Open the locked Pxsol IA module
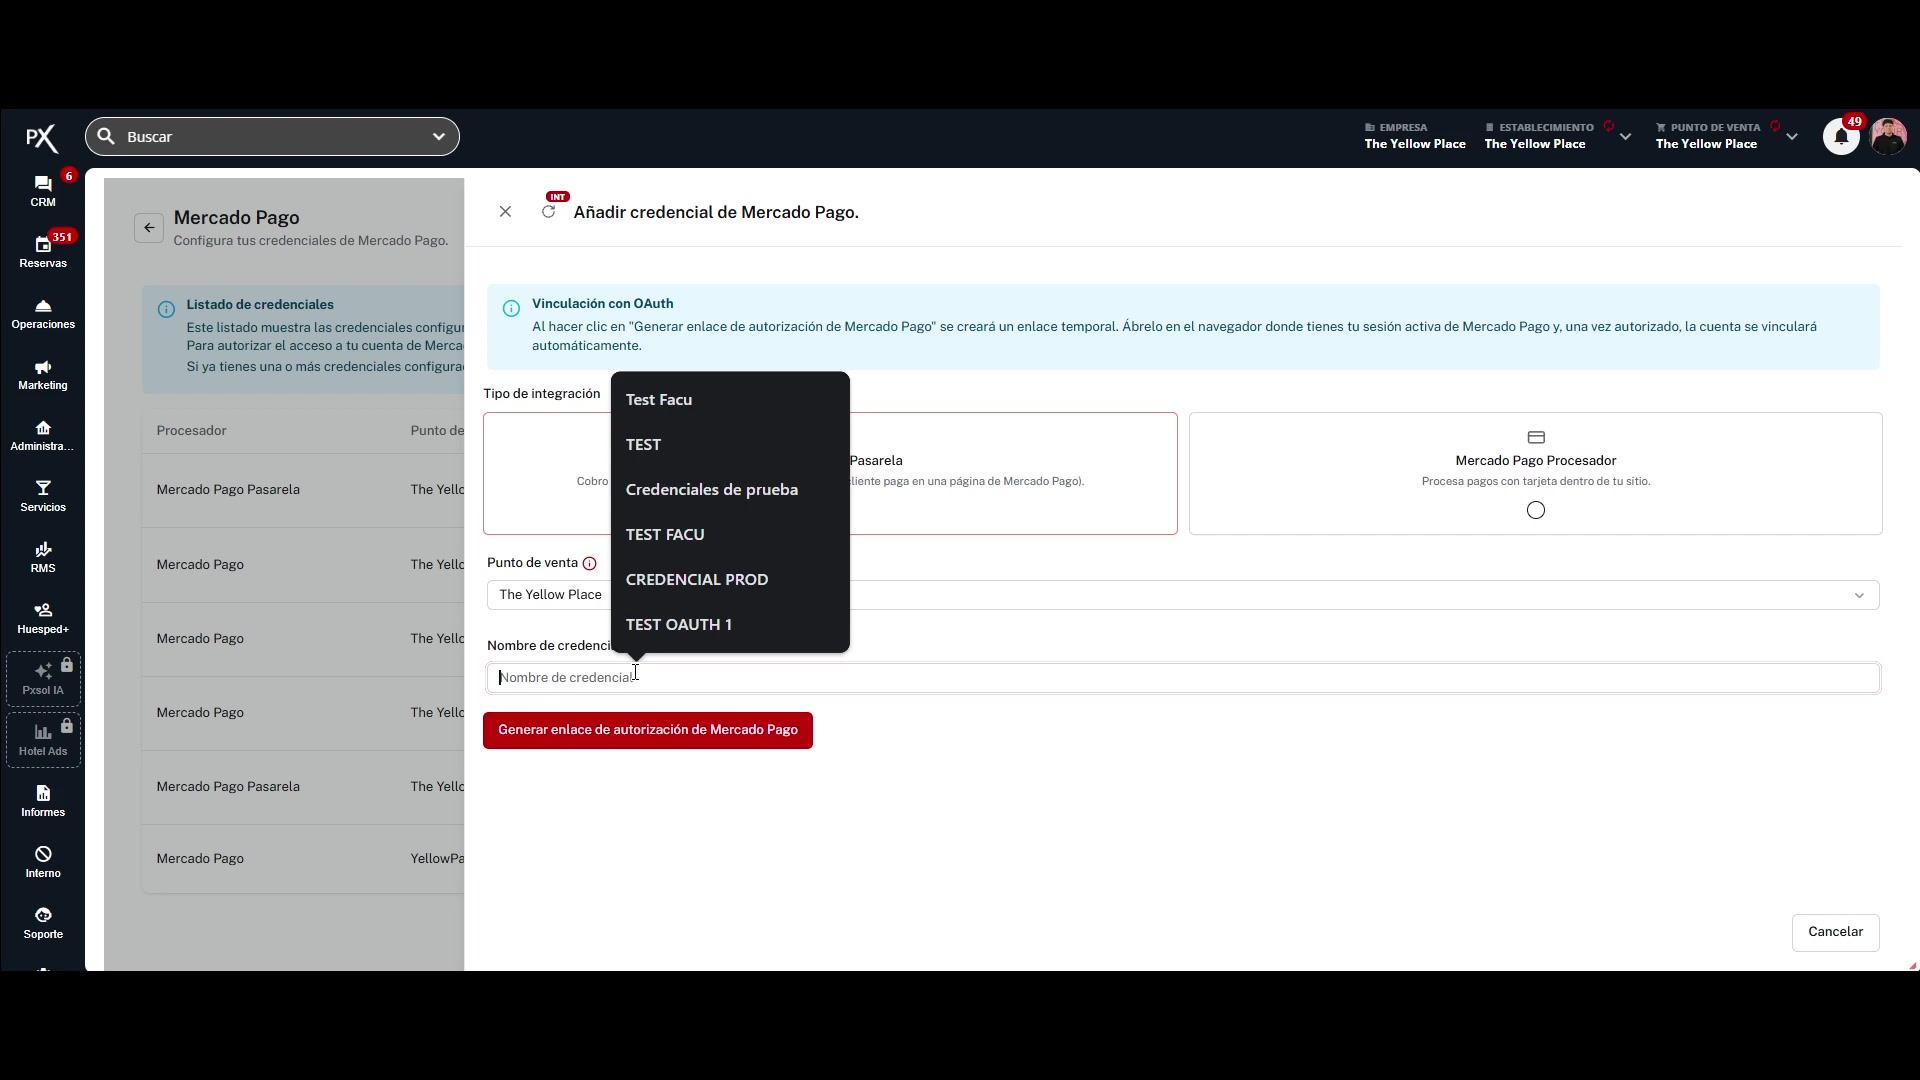1920x1080 pixels. [x=43, y=679]
